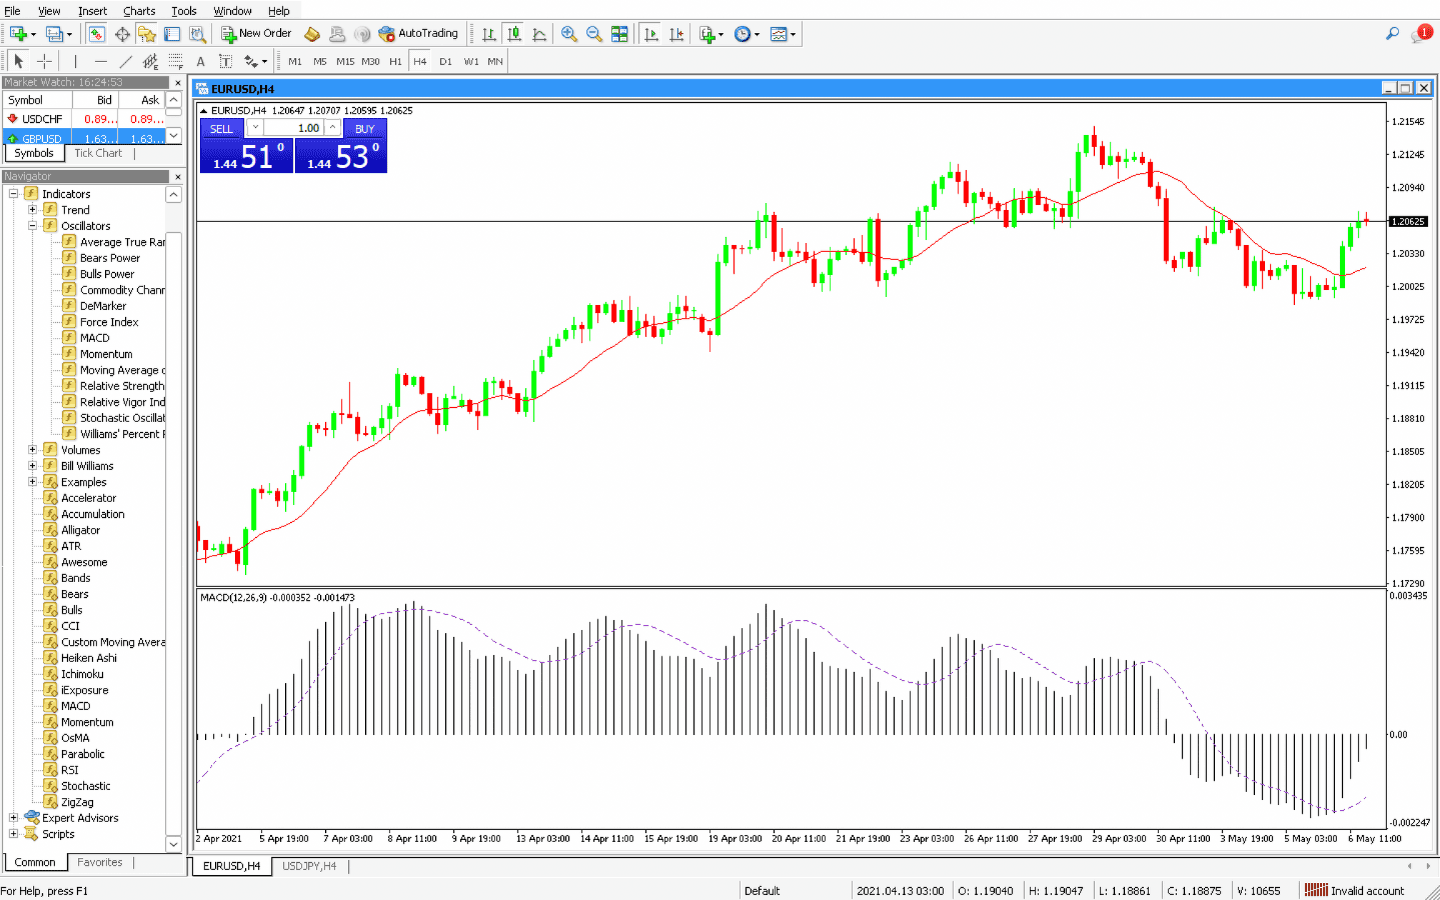Toggle AutoTrading on
The image size is (1440, 900).
tap(420, 33)
